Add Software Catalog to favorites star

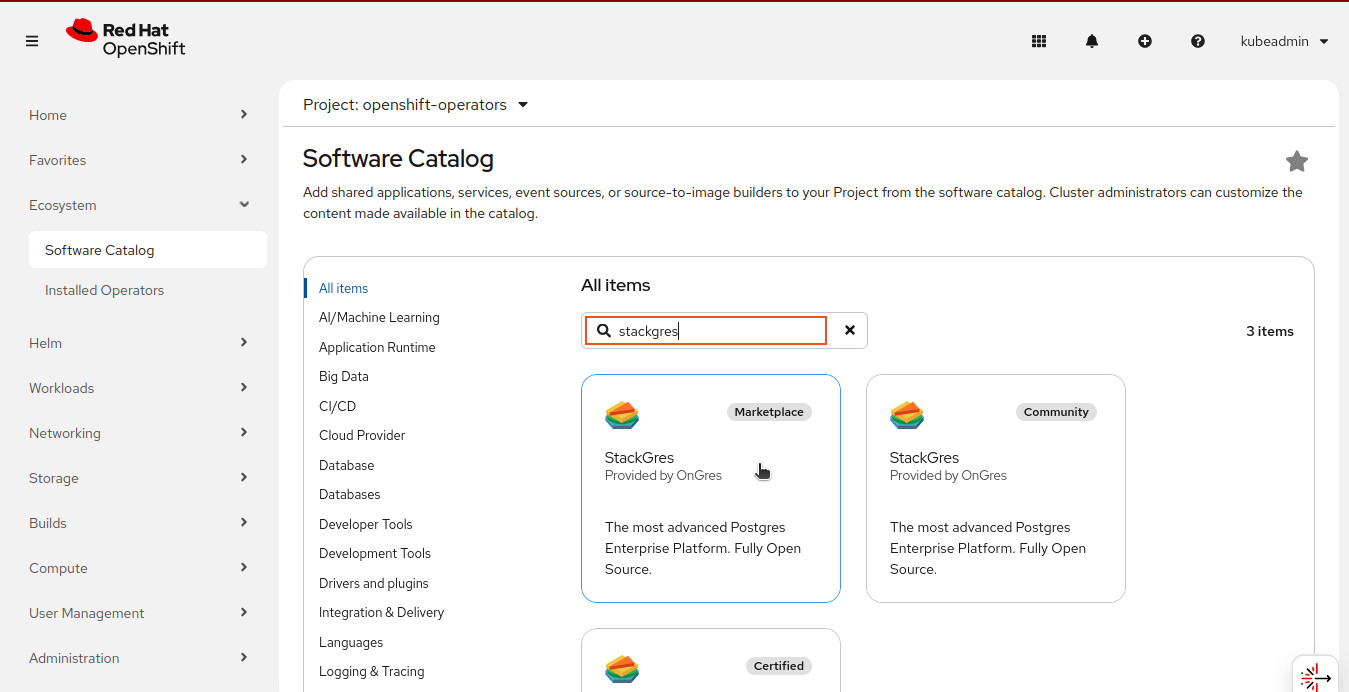coord(1297,161)
